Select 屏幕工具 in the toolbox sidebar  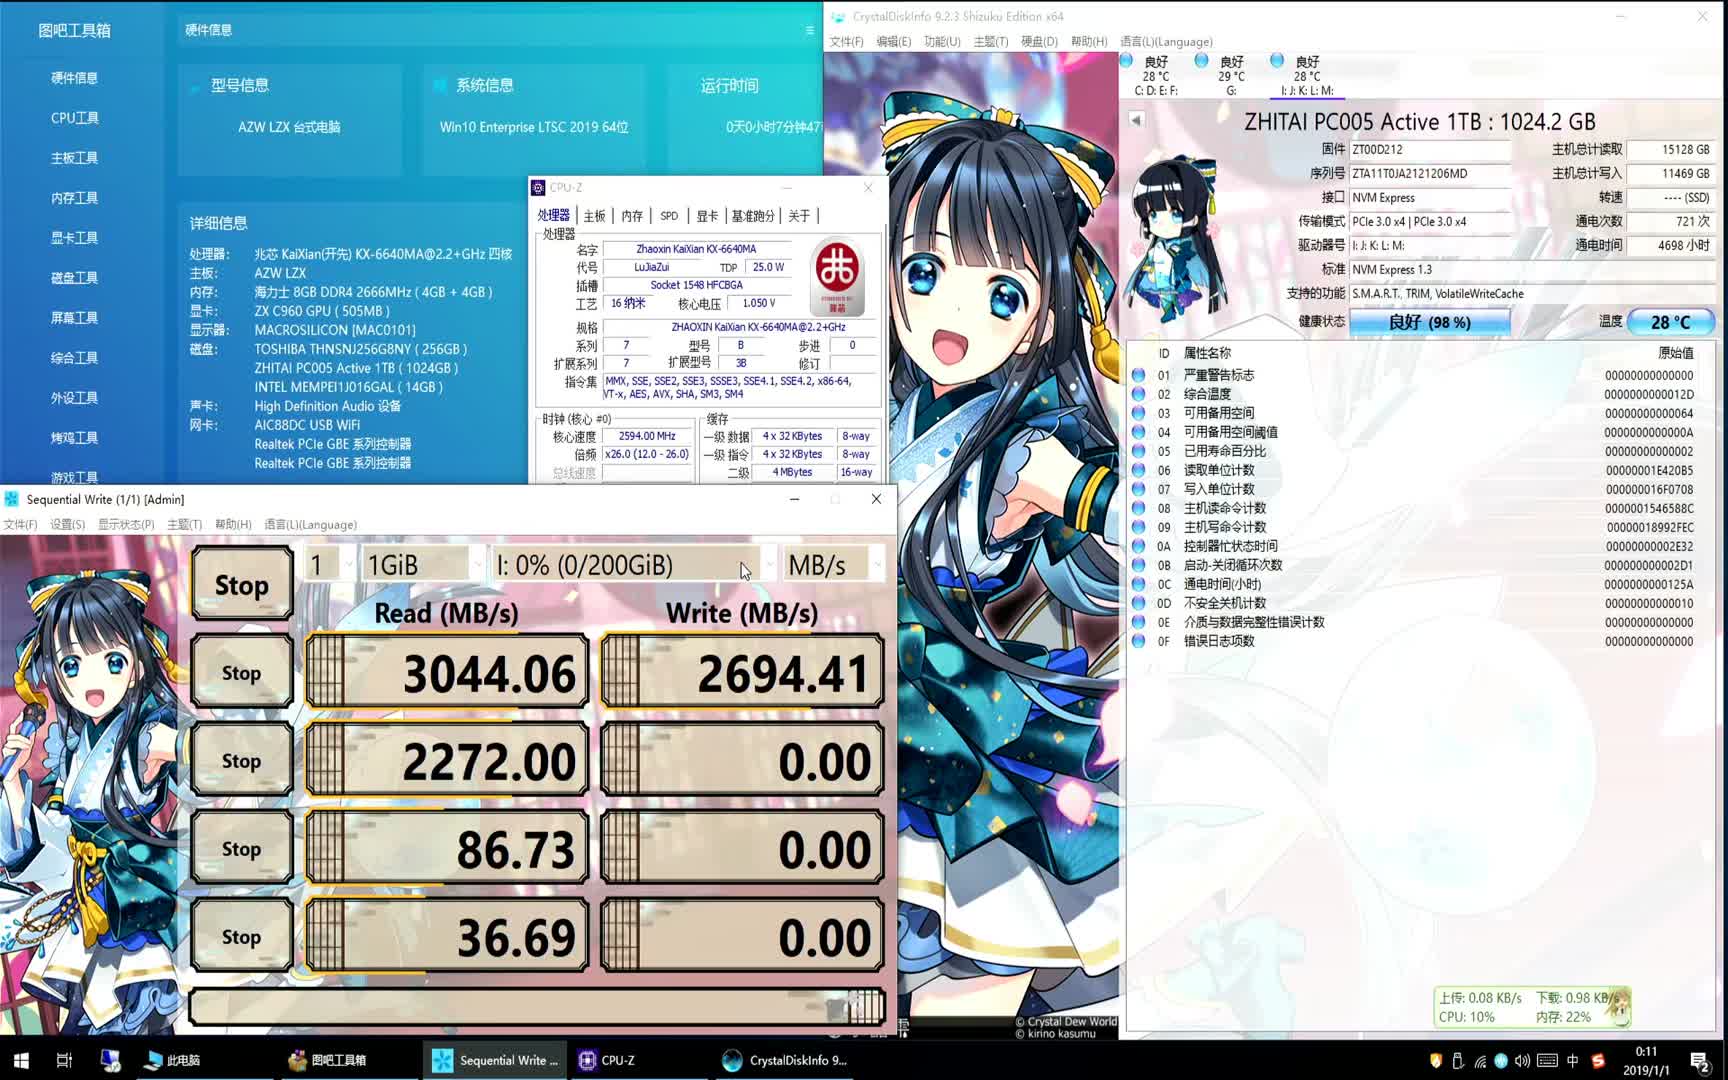[x=75, y=318]
